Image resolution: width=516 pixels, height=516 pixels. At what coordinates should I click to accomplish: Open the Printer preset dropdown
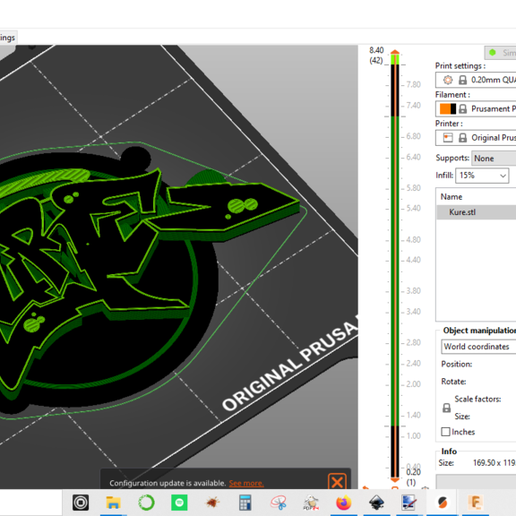476,138
